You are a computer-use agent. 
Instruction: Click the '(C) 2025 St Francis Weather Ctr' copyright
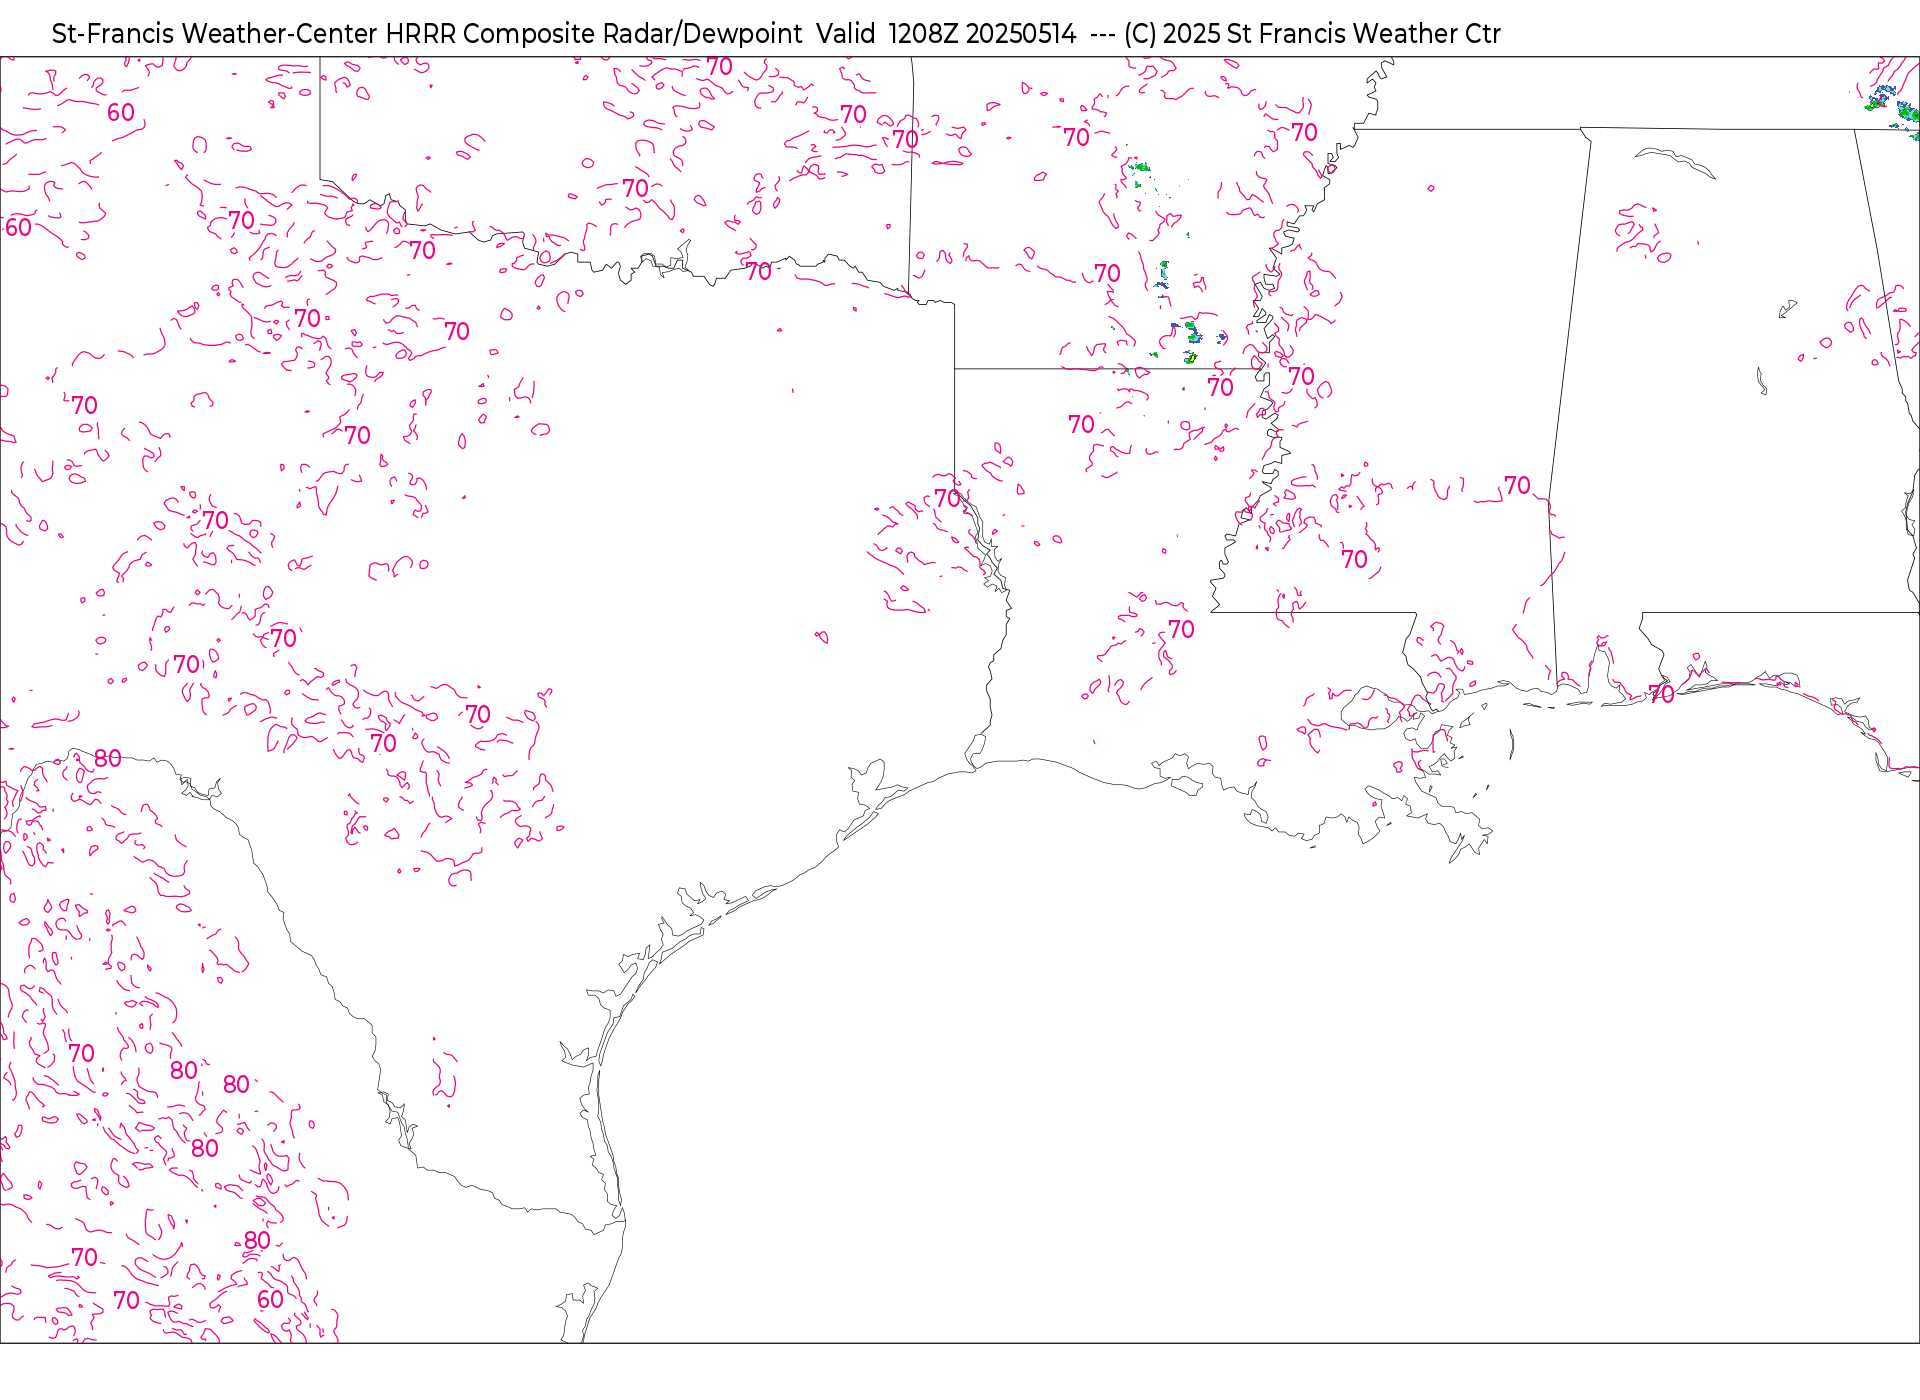(1312, 34)
